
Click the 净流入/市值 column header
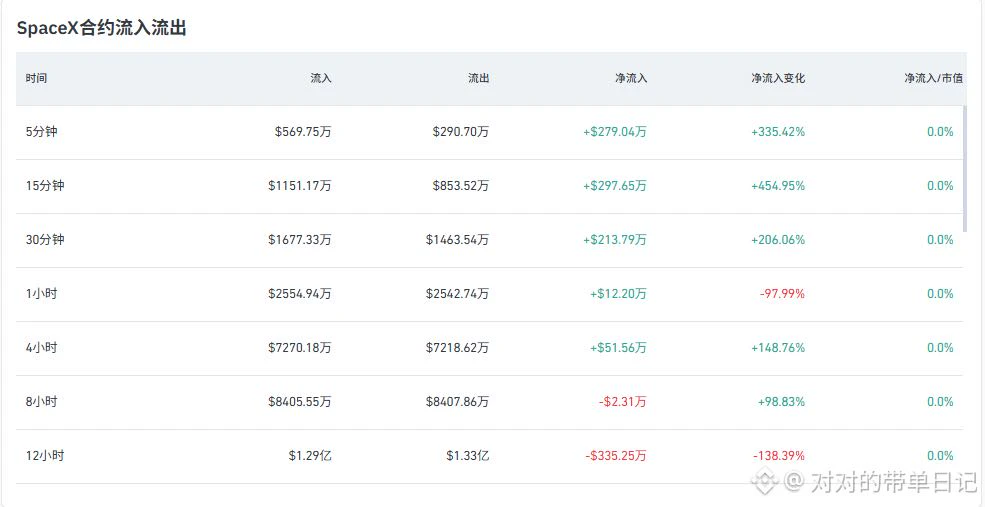933,79
